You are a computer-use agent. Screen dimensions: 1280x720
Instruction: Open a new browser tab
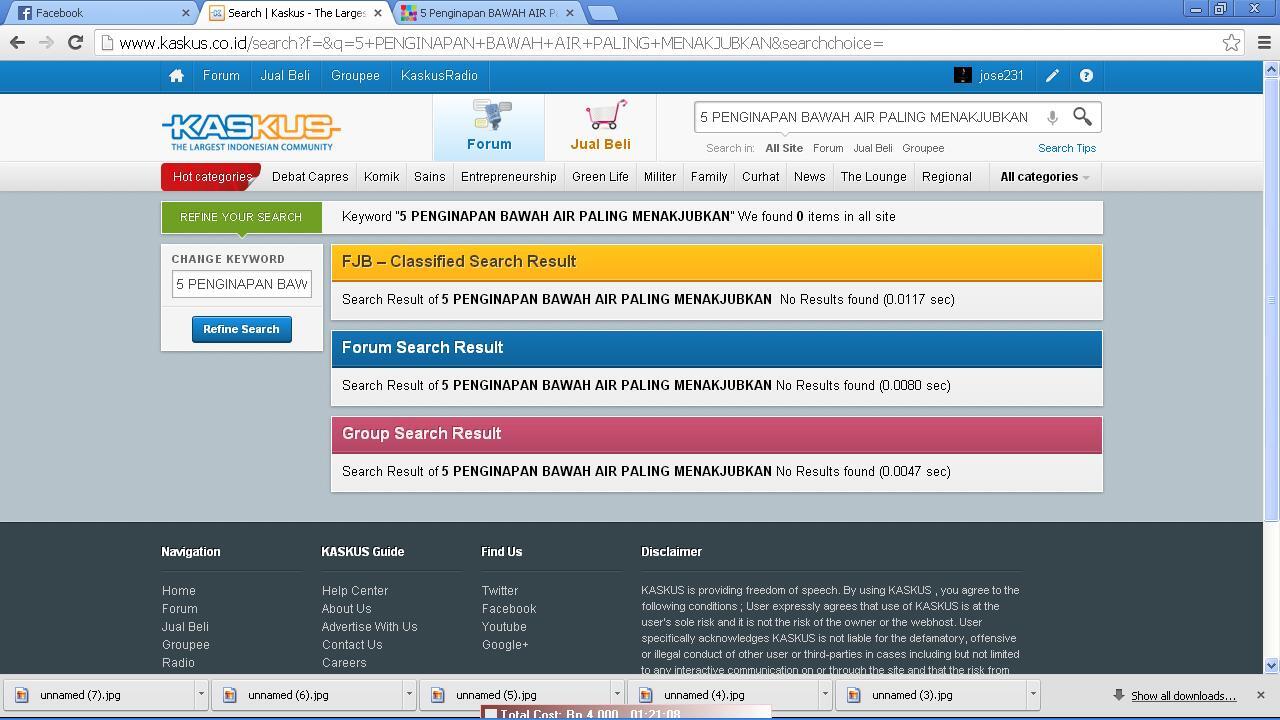(x=602, y=13)
